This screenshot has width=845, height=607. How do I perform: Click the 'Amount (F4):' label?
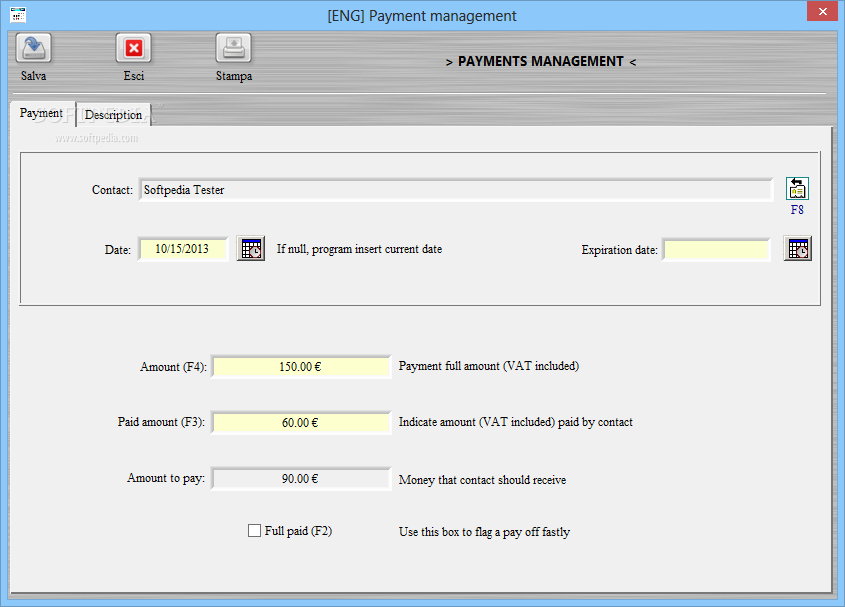click(173, 367)
